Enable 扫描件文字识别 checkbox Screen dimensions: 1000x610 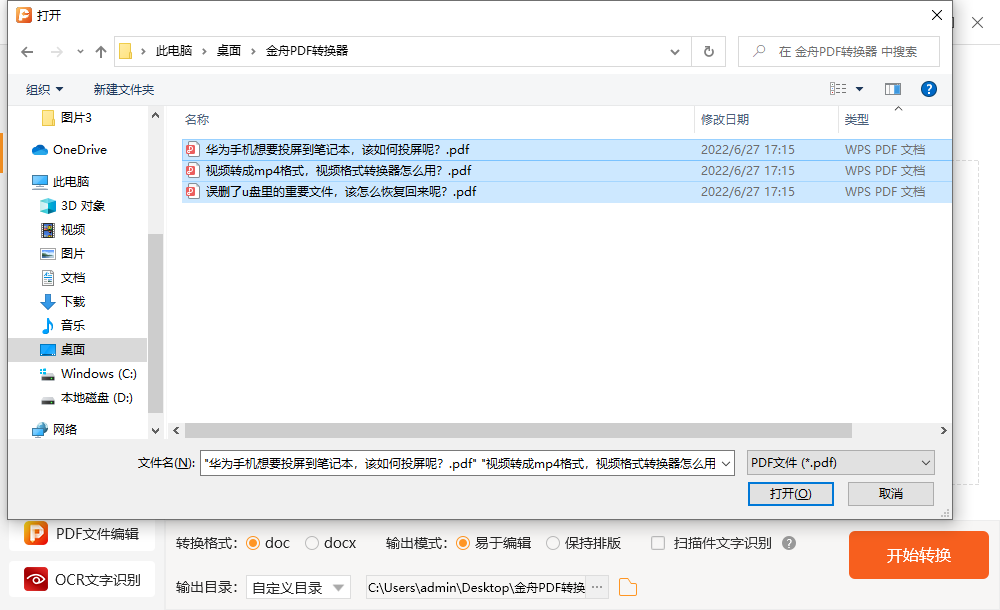[658, 543]
